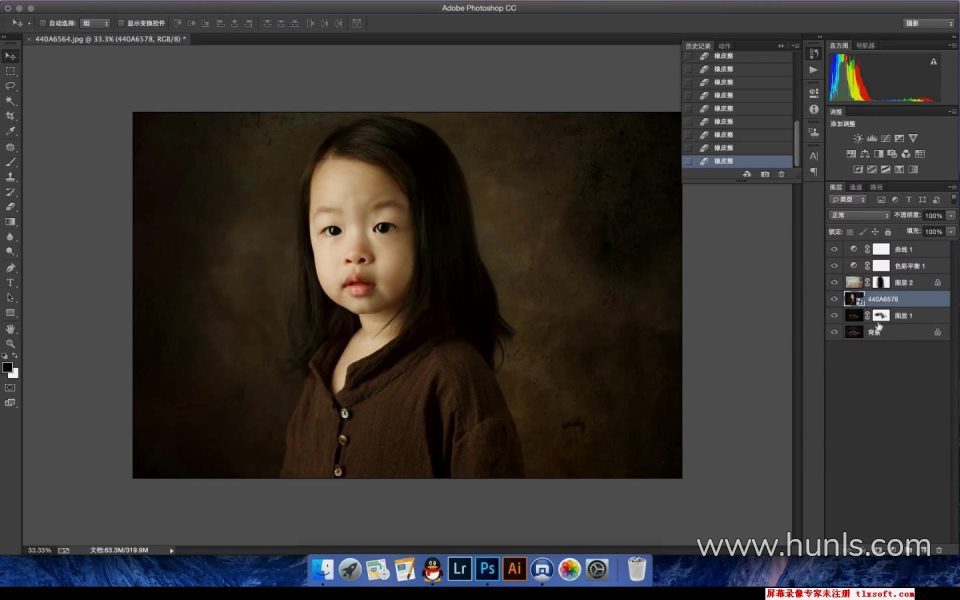
Task: Select the Lasso tool
Action: click(11, 86)
